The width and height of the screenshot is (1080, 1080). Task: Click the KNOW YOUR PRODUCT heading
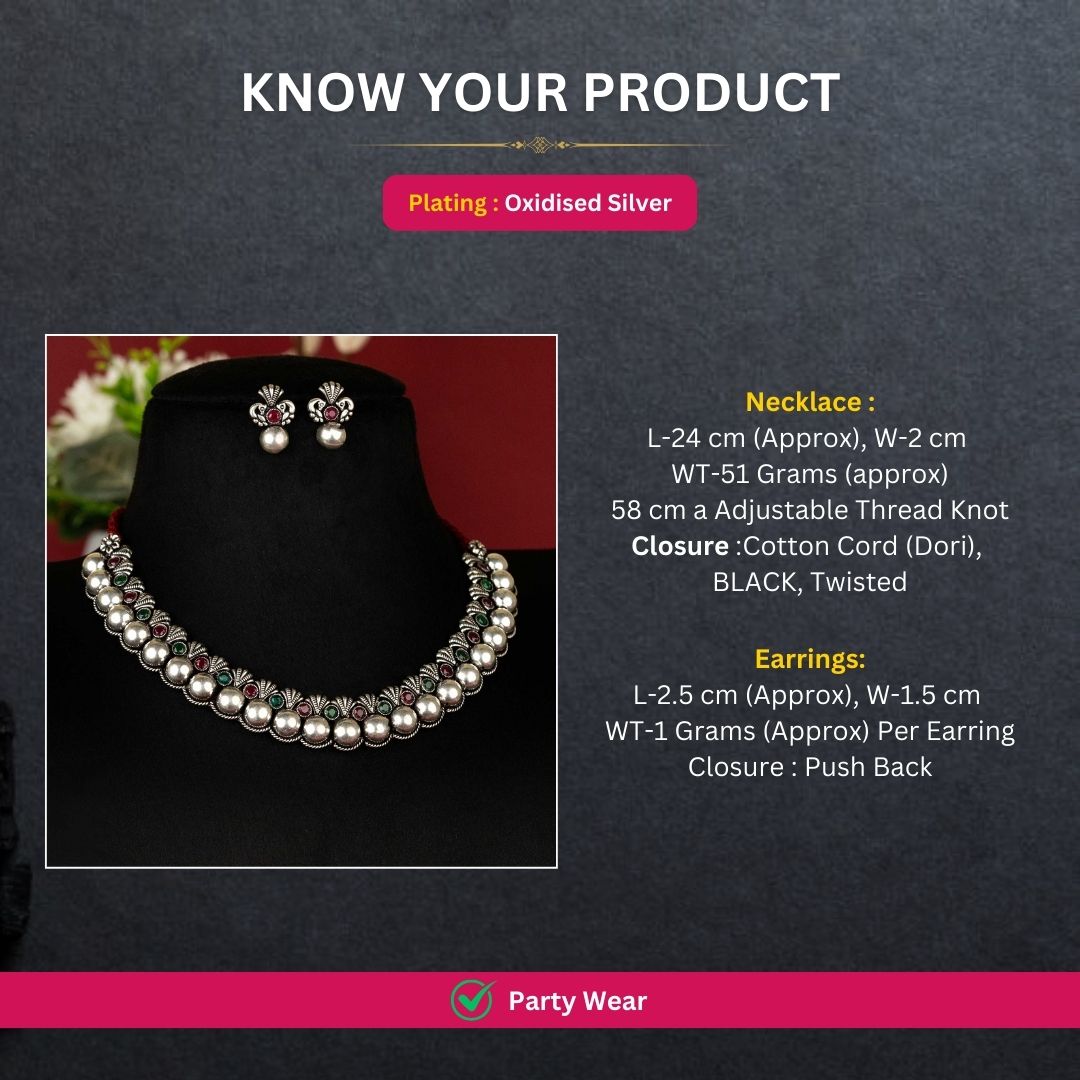pyautogui.click(x=540, y=93)
